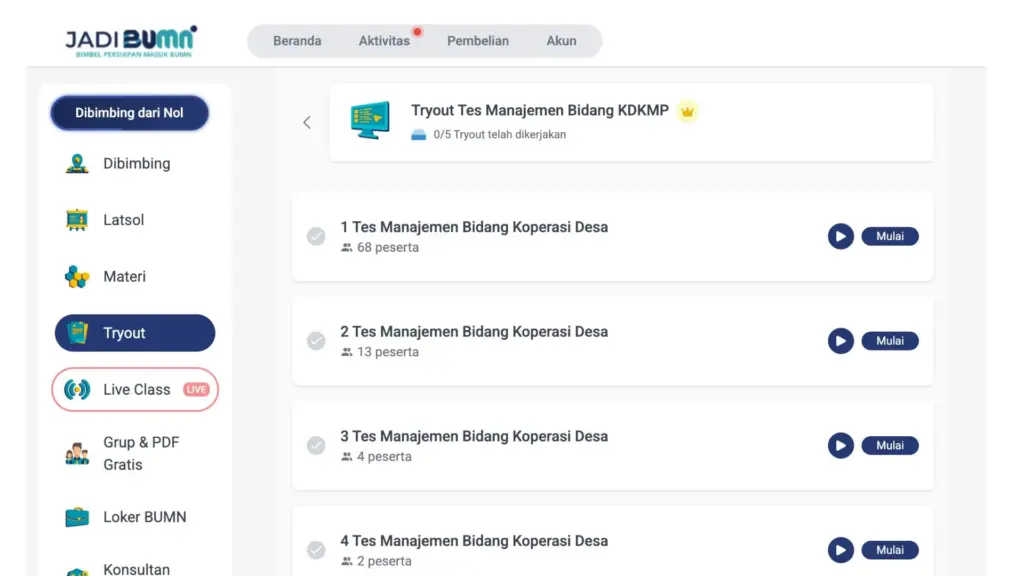Toggle the check circle for Tryout 2
The image size is (1024, 576).
(316, 341)
